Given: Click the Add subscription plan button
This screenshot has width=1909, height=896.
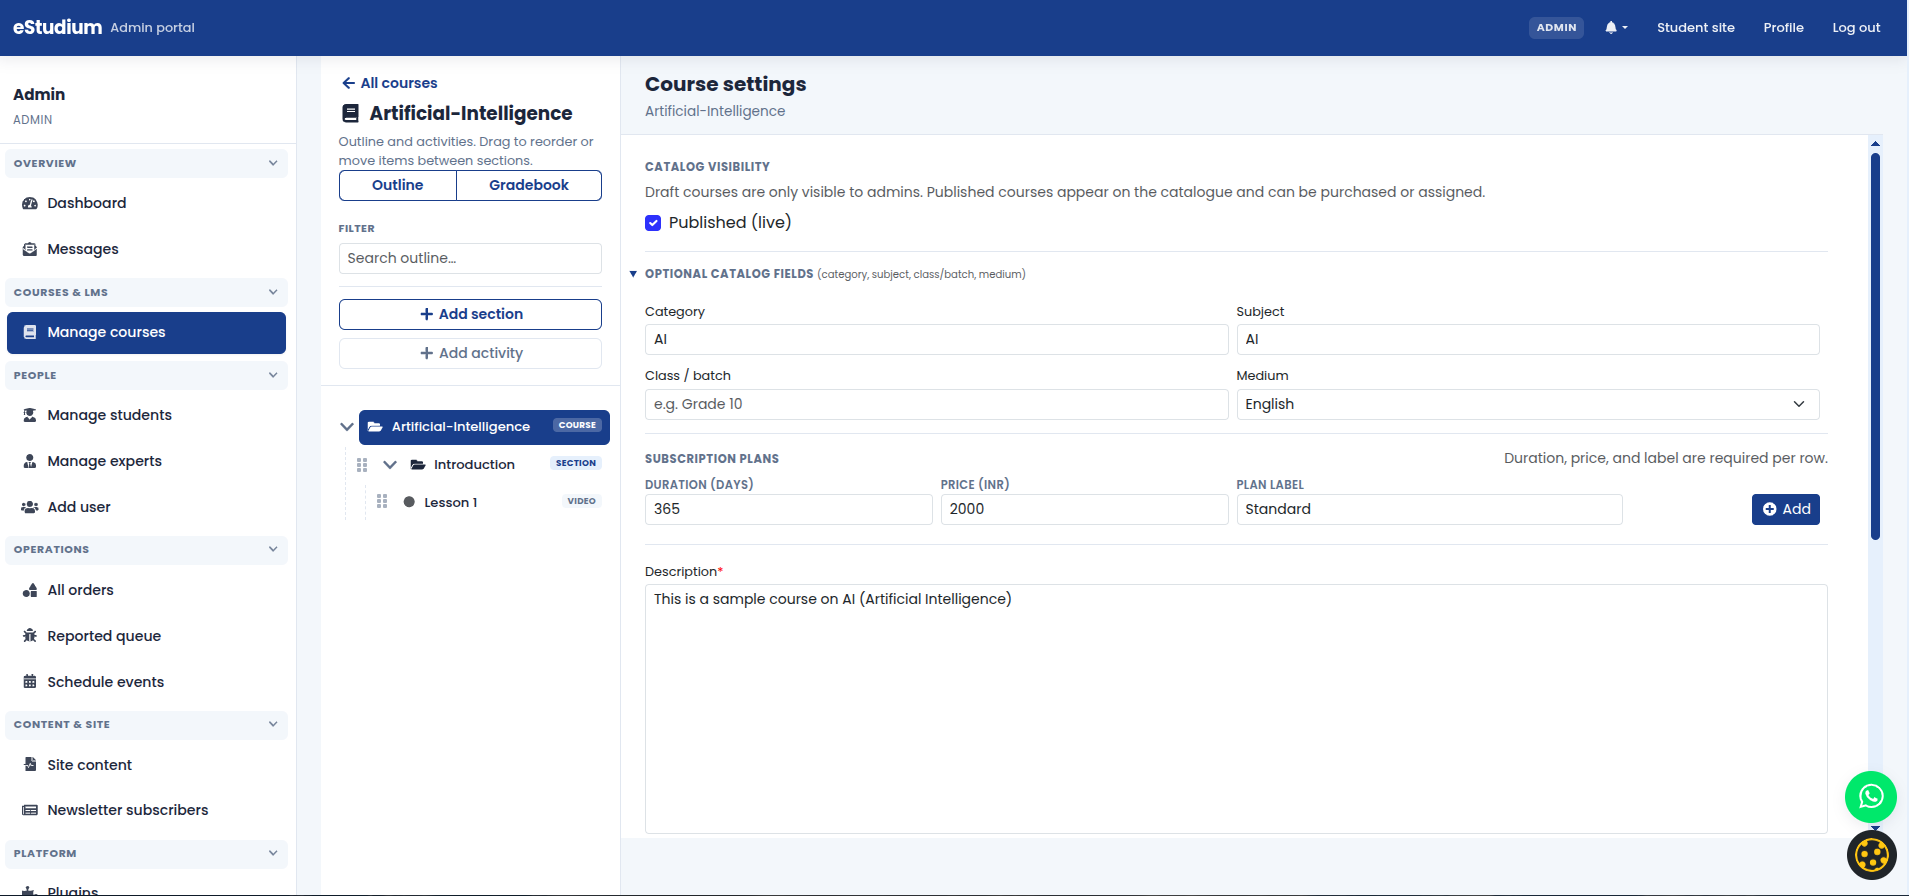Looking at the screenshot, I should point(1785,509).
